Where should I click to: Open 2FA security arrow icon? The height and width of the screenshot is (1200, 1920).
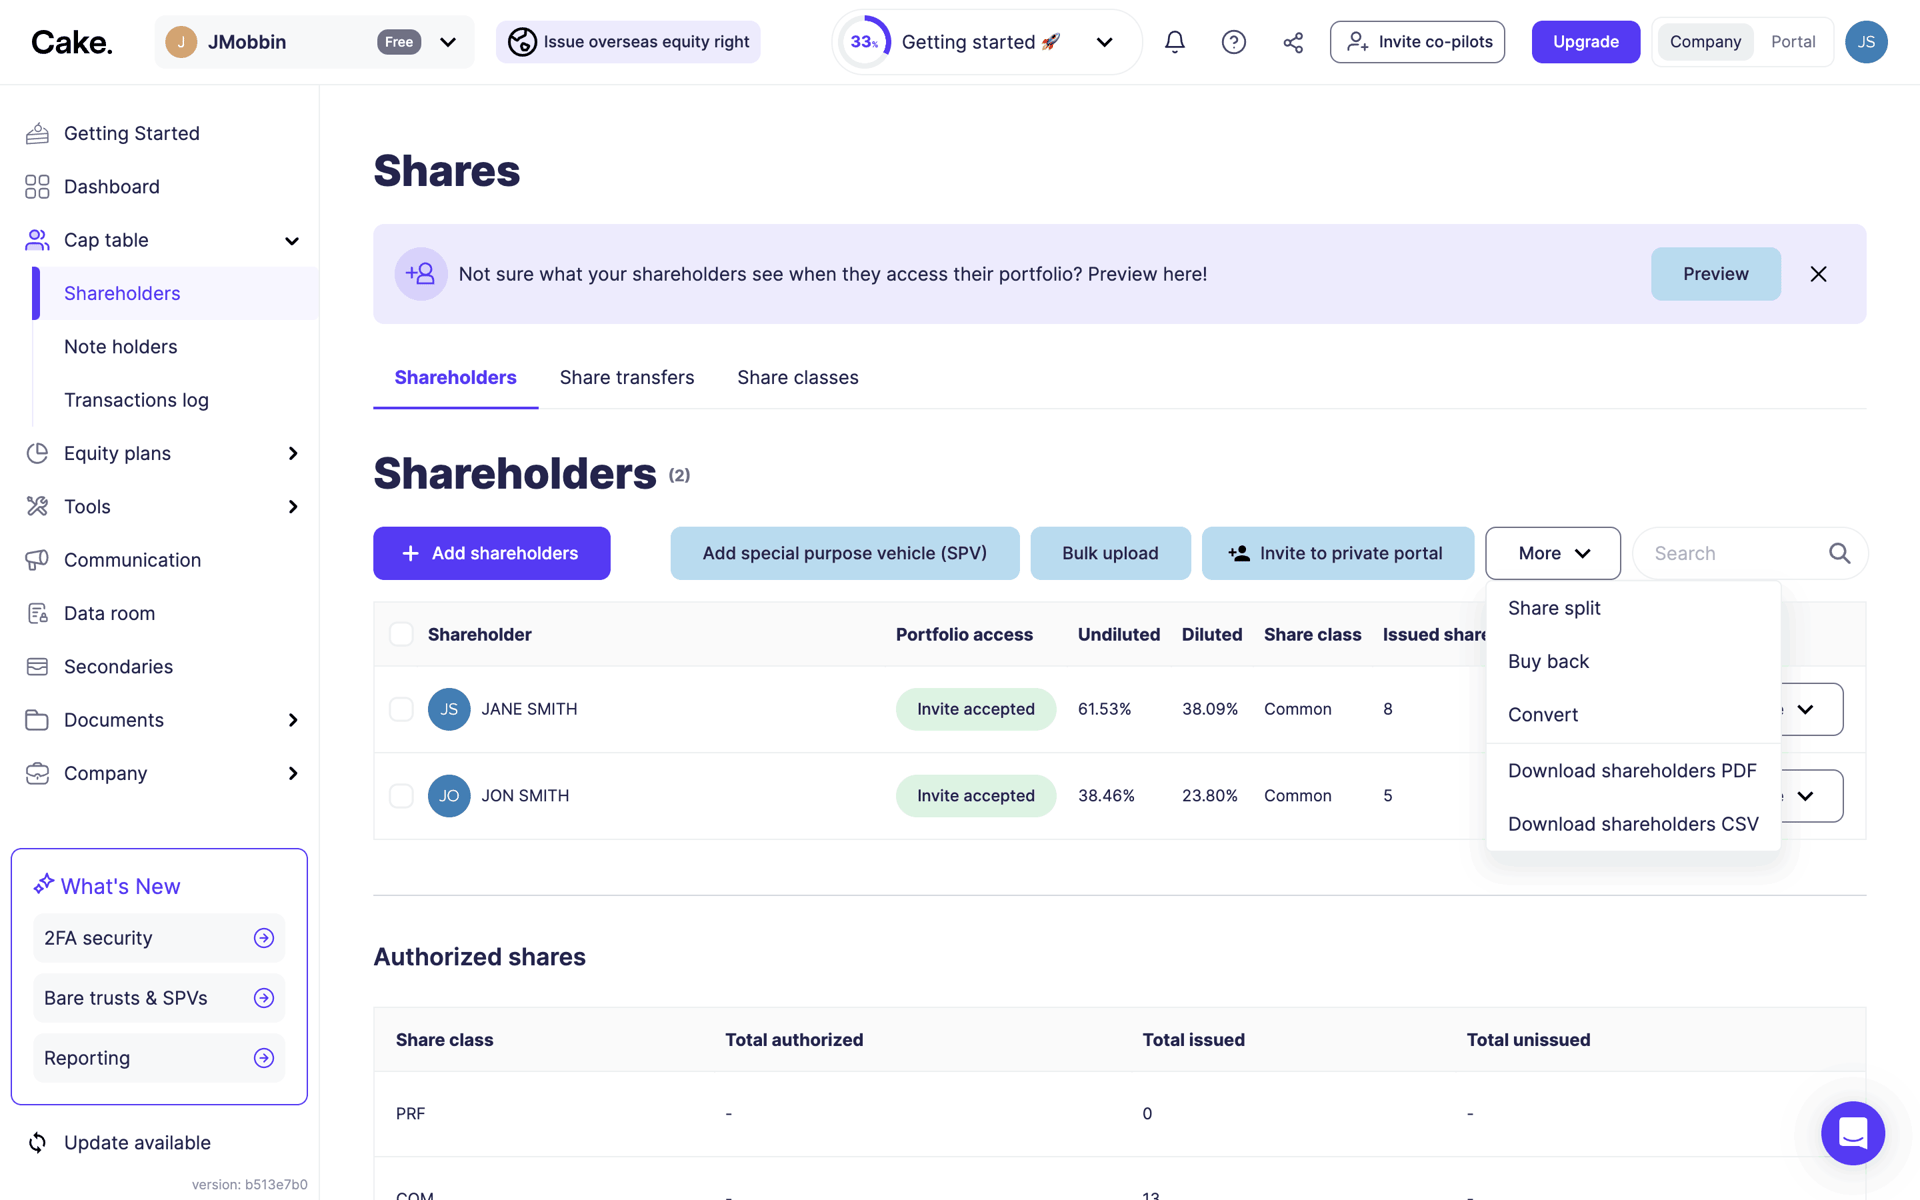tap(264, 938)
